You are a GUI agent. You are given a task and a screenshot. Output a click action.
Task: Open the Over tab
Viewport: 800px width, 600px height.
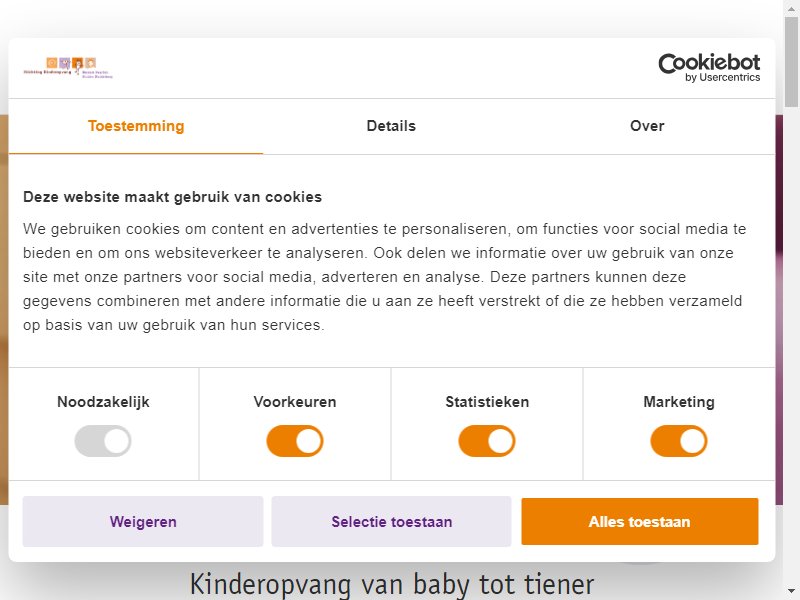tap(647, 126)
